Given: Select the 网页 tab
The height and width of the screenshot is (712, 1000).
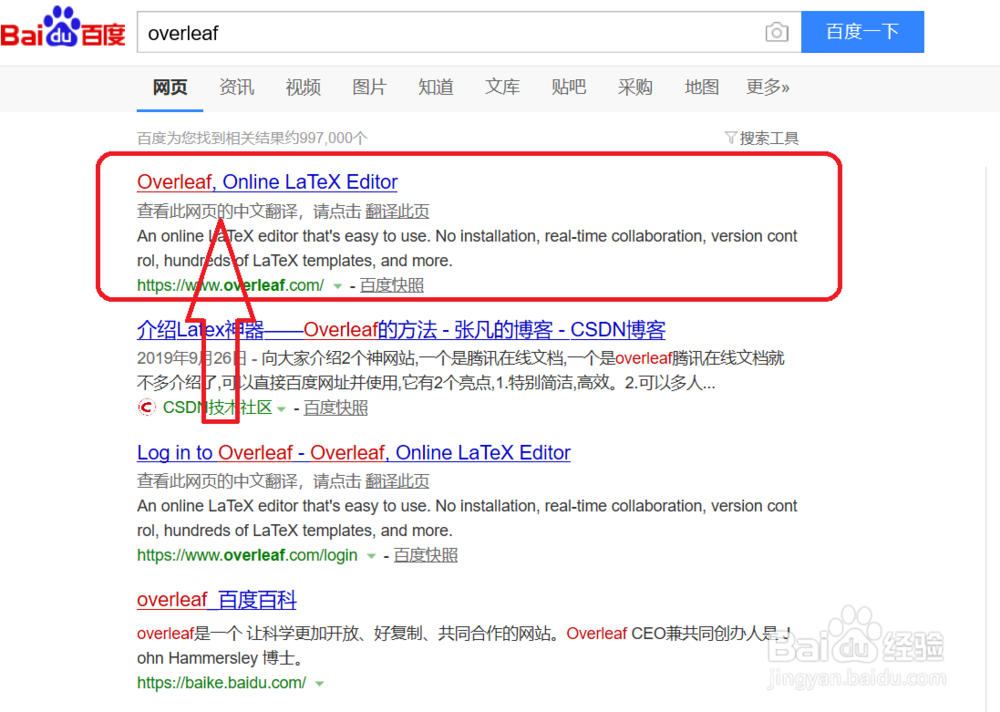Looking at the screenshot, I should [x=170, y=87].
